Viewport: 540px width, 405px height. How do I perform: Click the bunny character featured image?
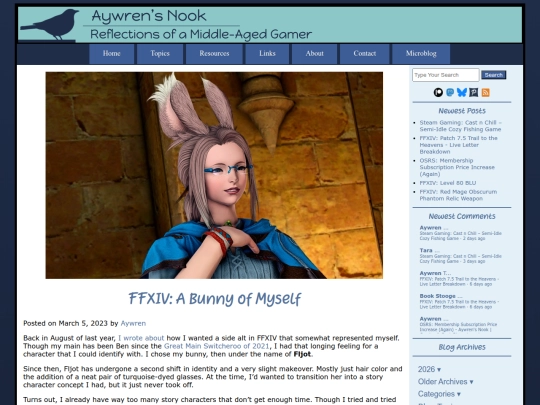(214, 175)
